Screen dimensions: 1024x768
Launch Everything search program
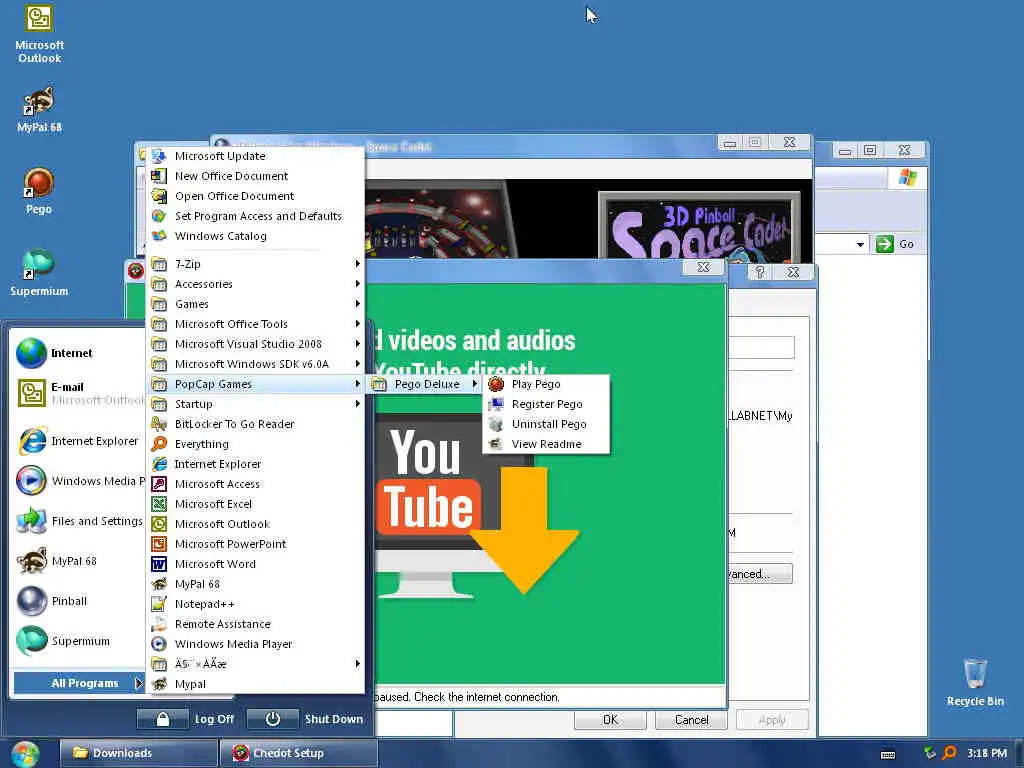click(x=255, y=444)
